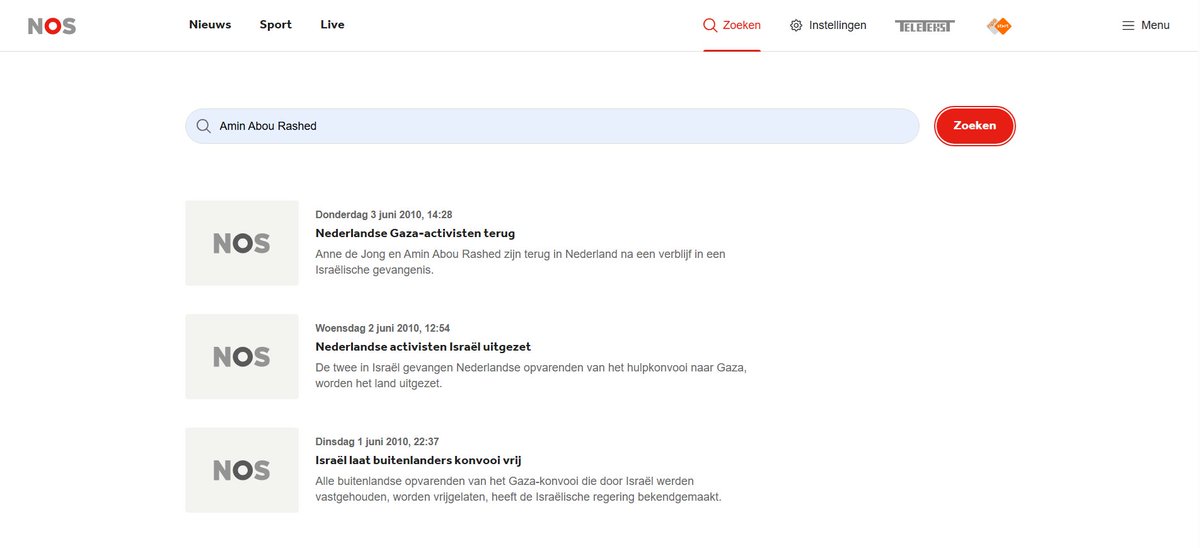The image size is (1200, 548).
Task: Click date Woensdag 2 juni 2010, 12:54
Action: [x=383, y=328]
